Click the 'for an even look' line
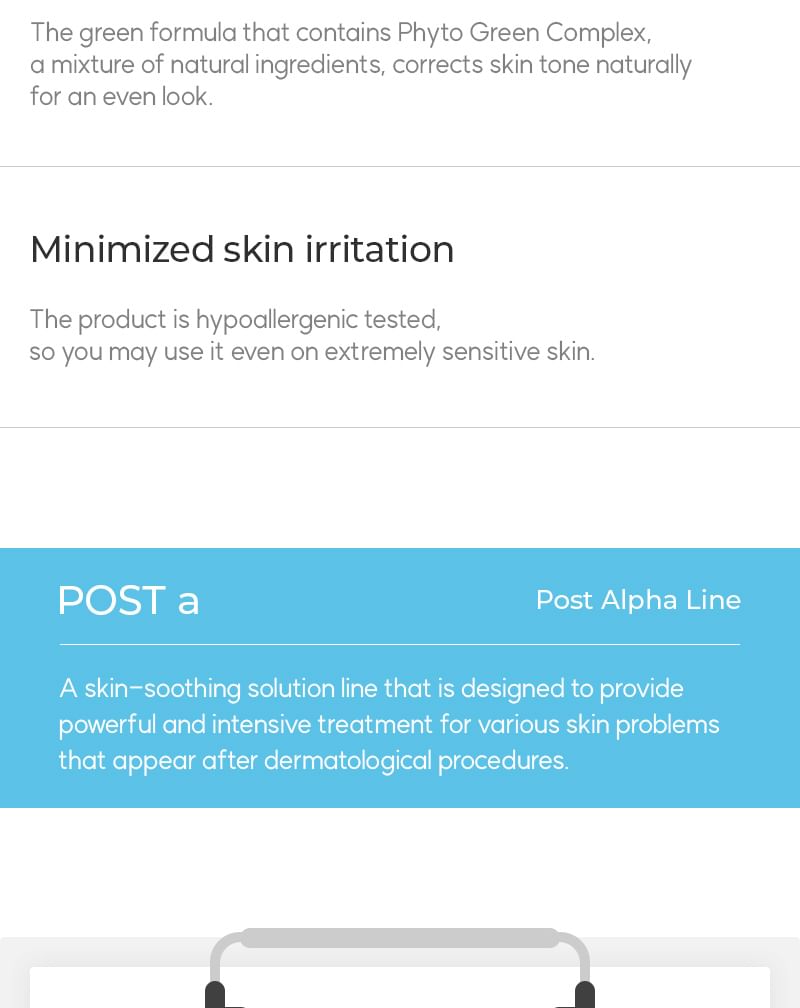Screen dimensions: 800x1008 [x=121, y=98]
